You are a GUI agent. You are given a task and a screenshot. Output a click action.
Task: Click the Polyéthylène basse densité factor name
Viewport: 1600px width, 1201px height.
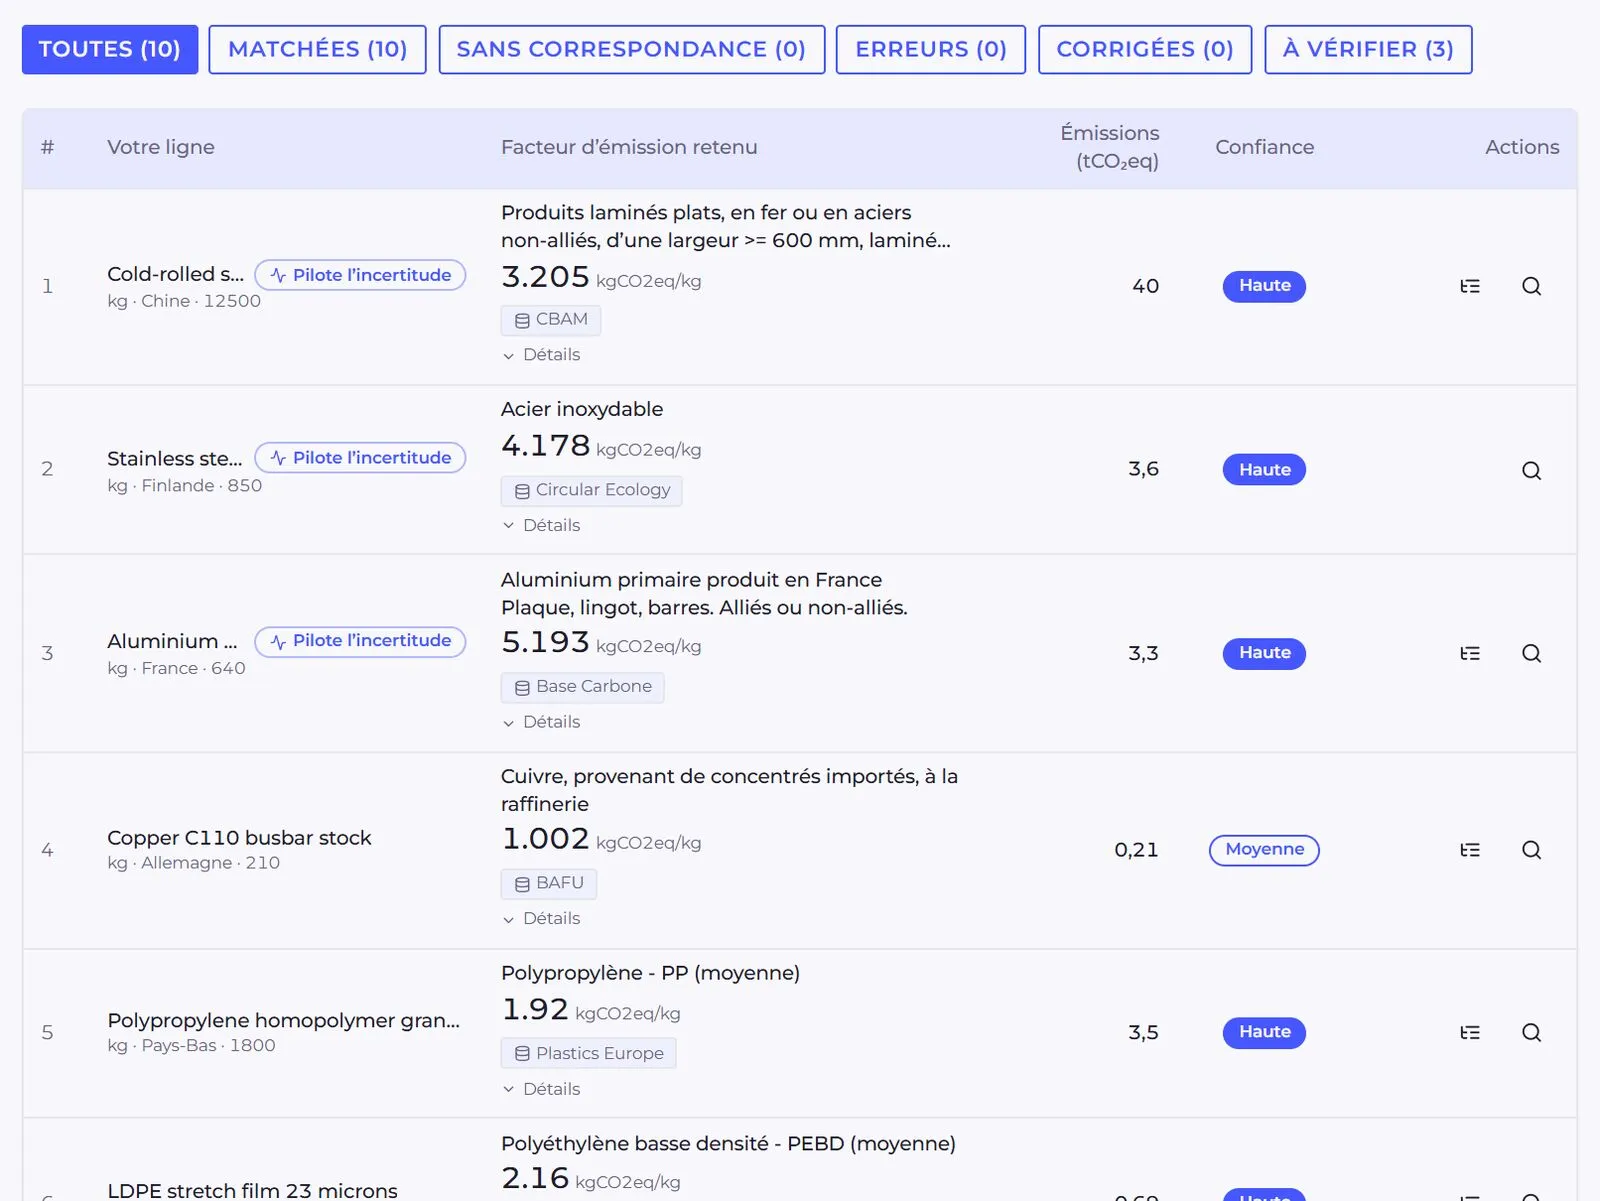click(x=728, y=1144)
